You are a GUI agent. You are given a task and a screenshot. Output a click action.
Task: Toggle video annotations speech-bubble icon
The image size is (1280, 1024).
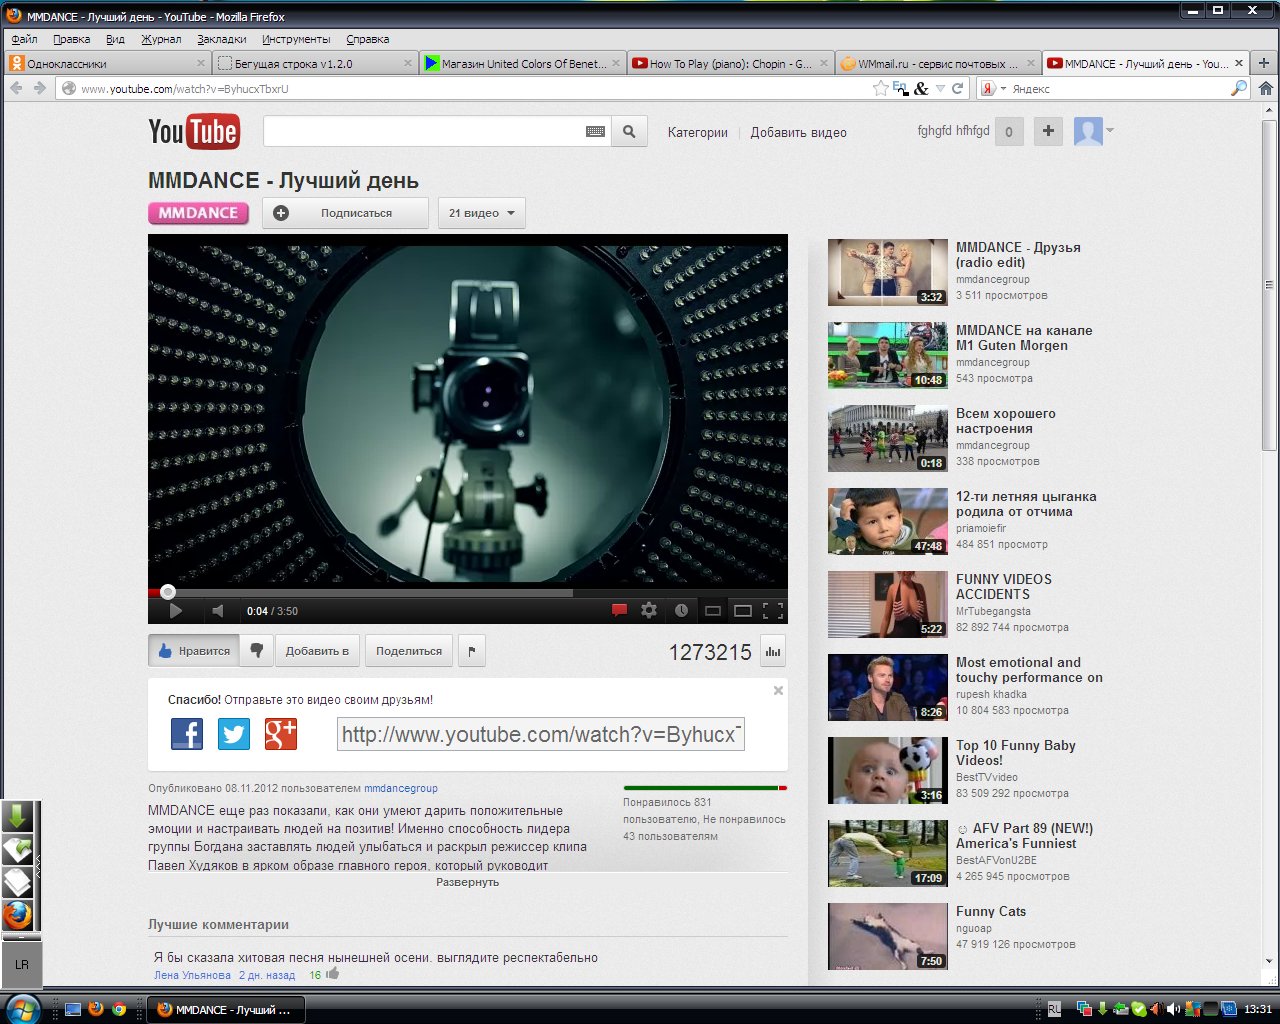(619, 610)
